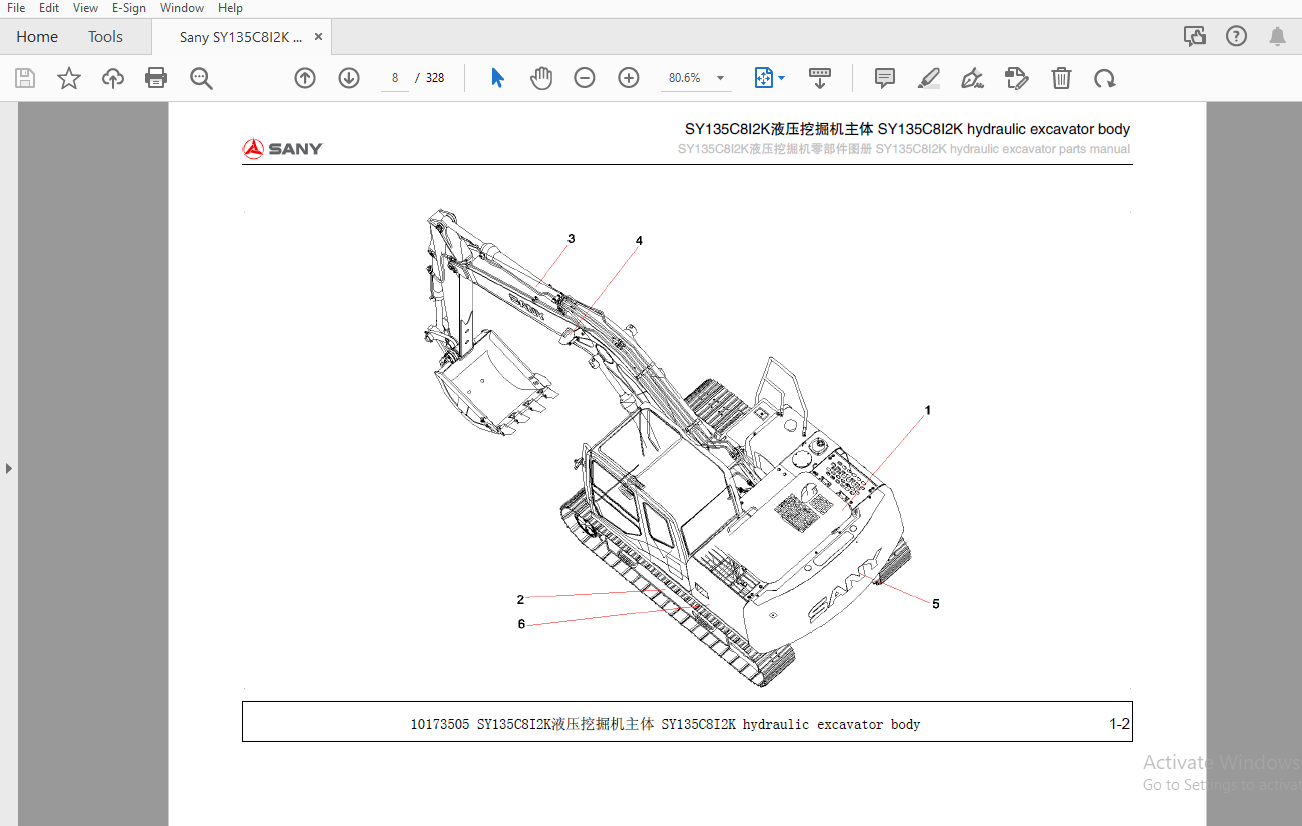Viewport: 1302px width, 826px height.
Task: Open the Window menu
Action: tap(182, 8)
